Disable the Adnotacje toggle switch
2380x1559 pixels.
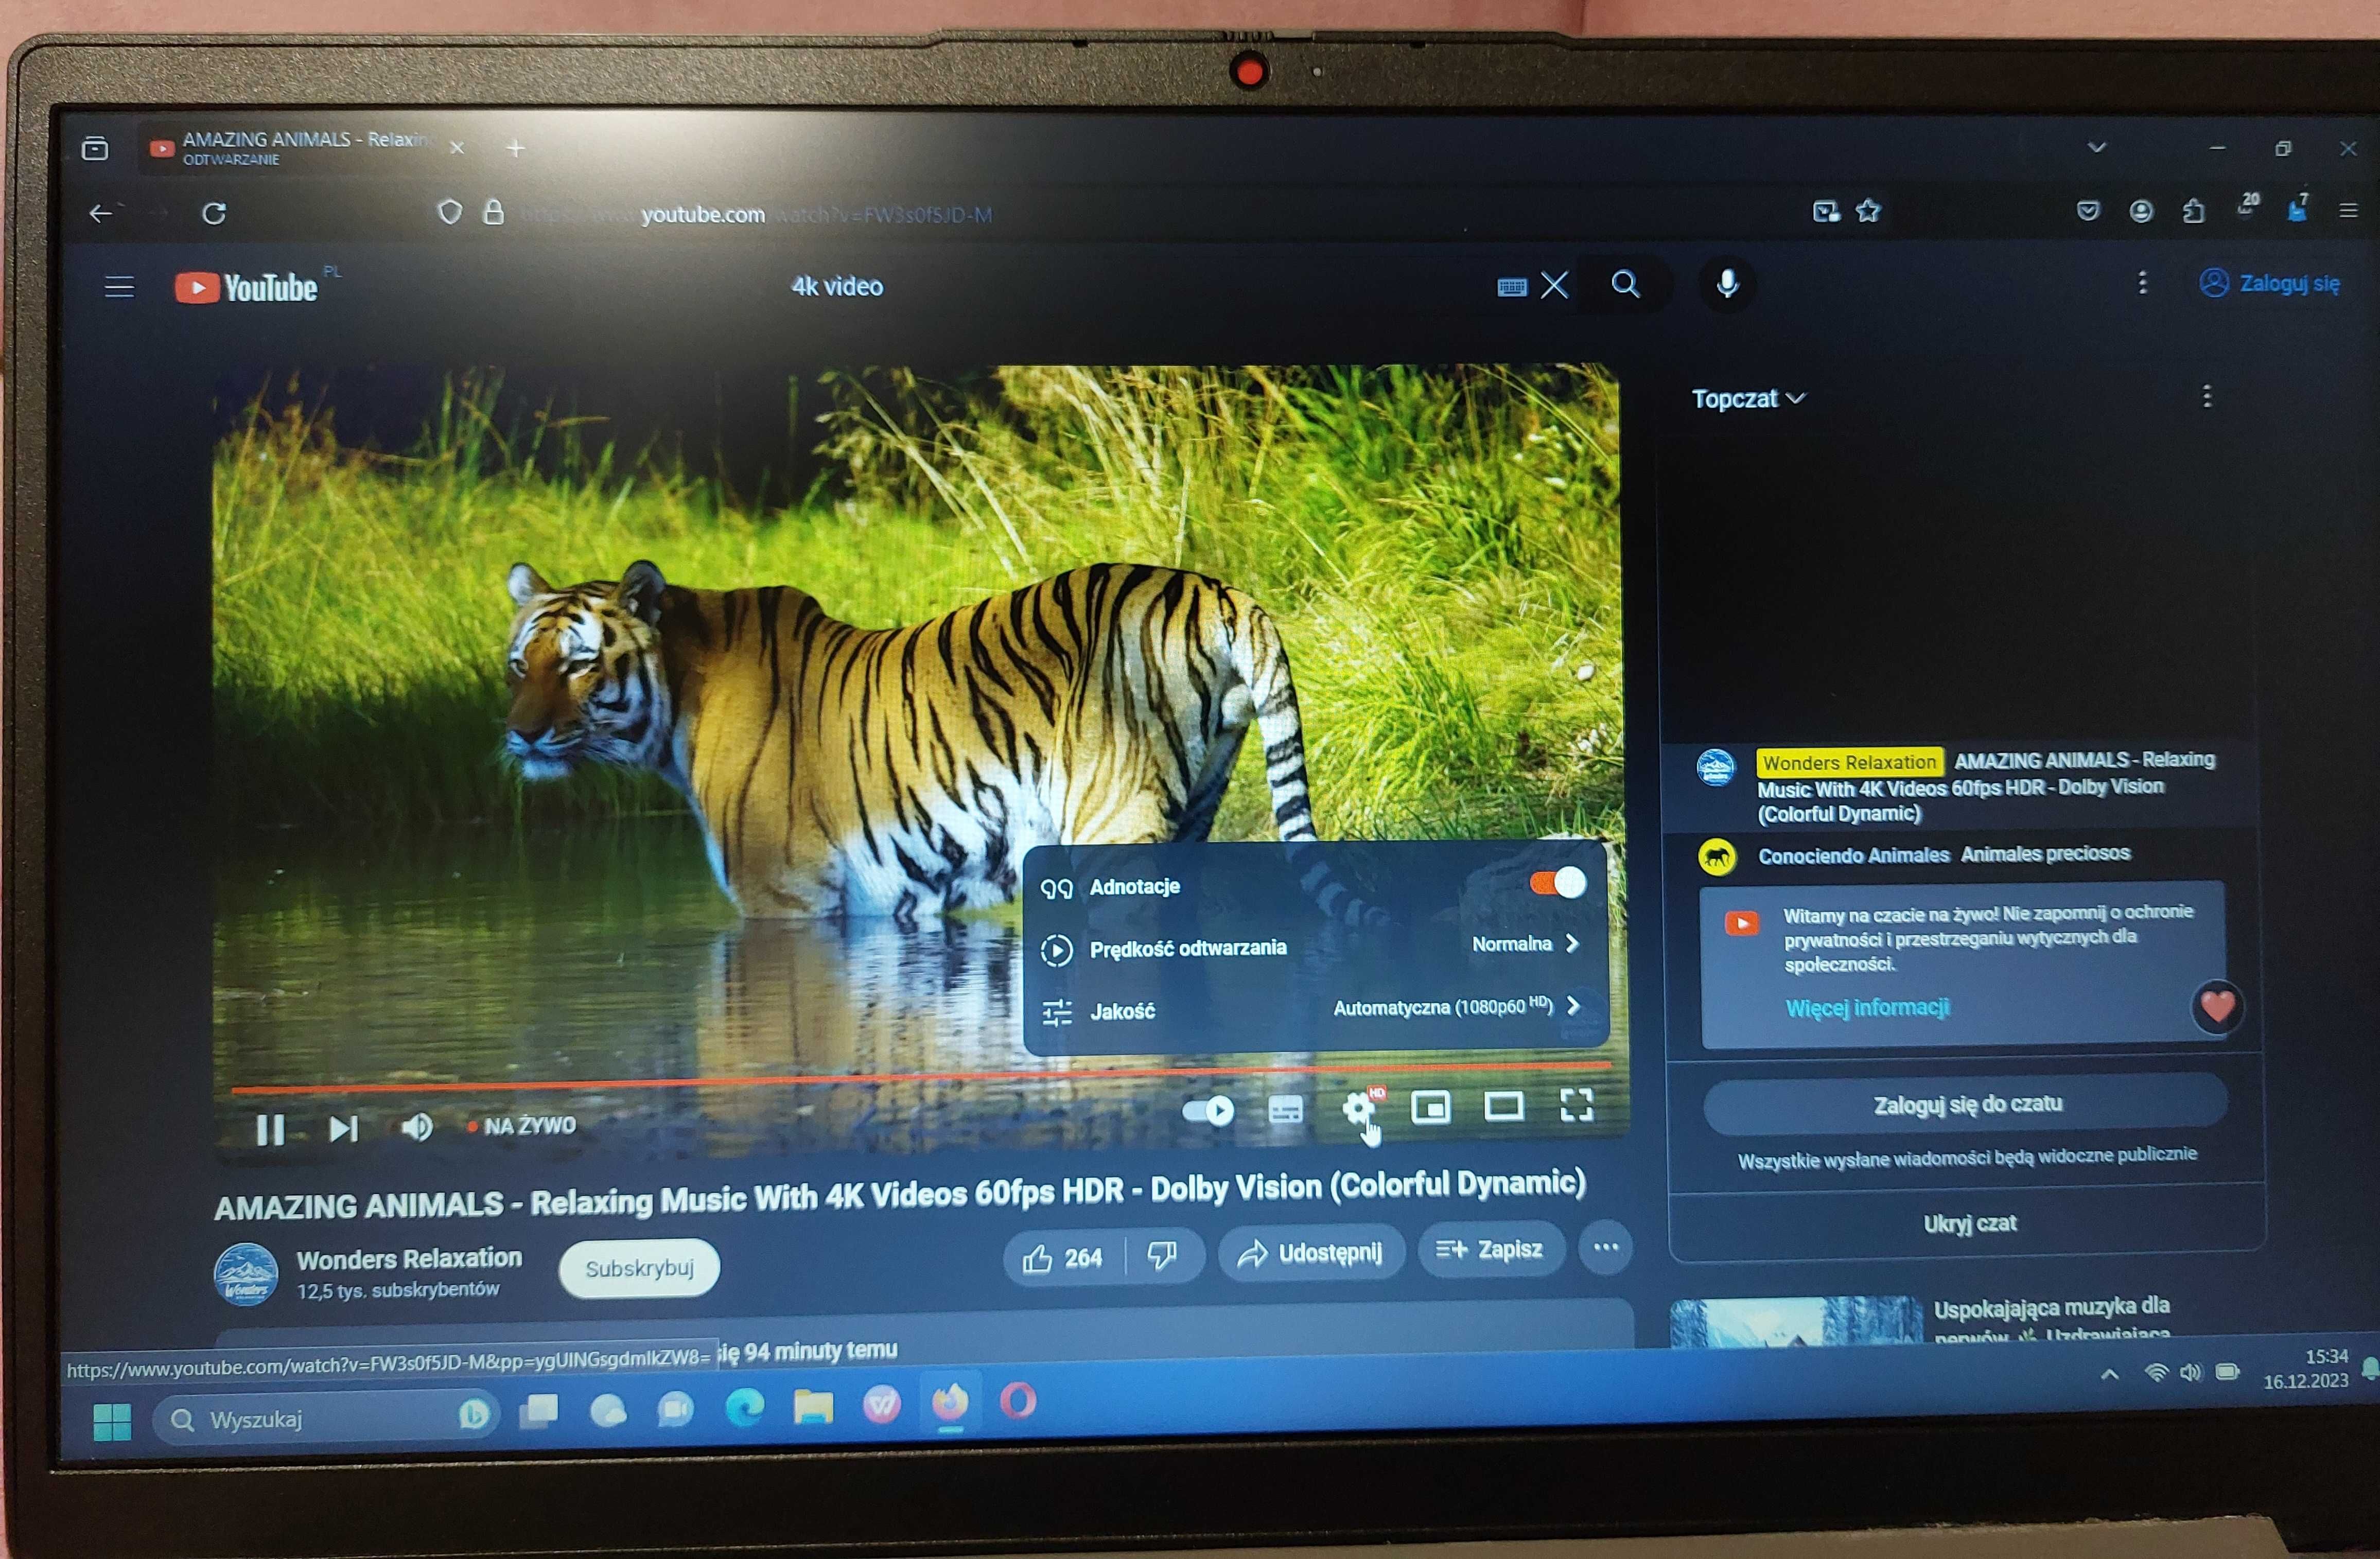1557,882
